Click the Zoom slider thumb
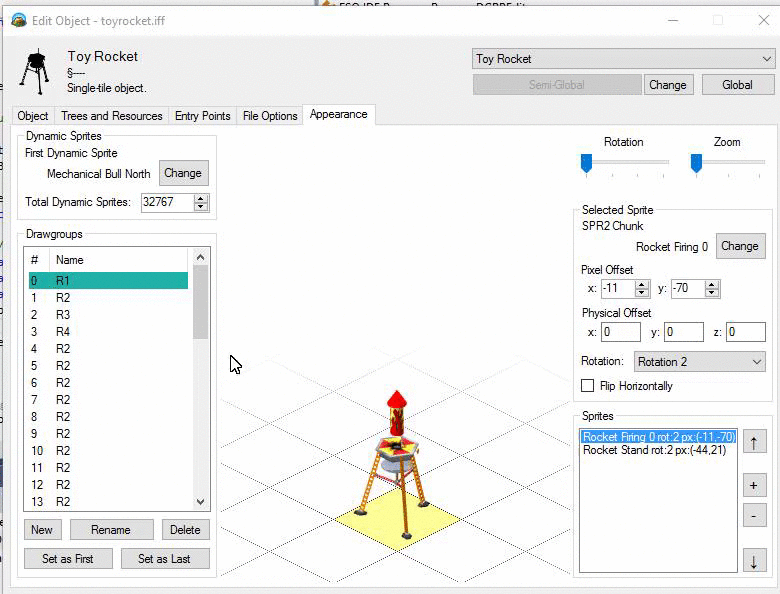Image resolution: width=780 pixels, height=594 pixels. pos(696,163)
